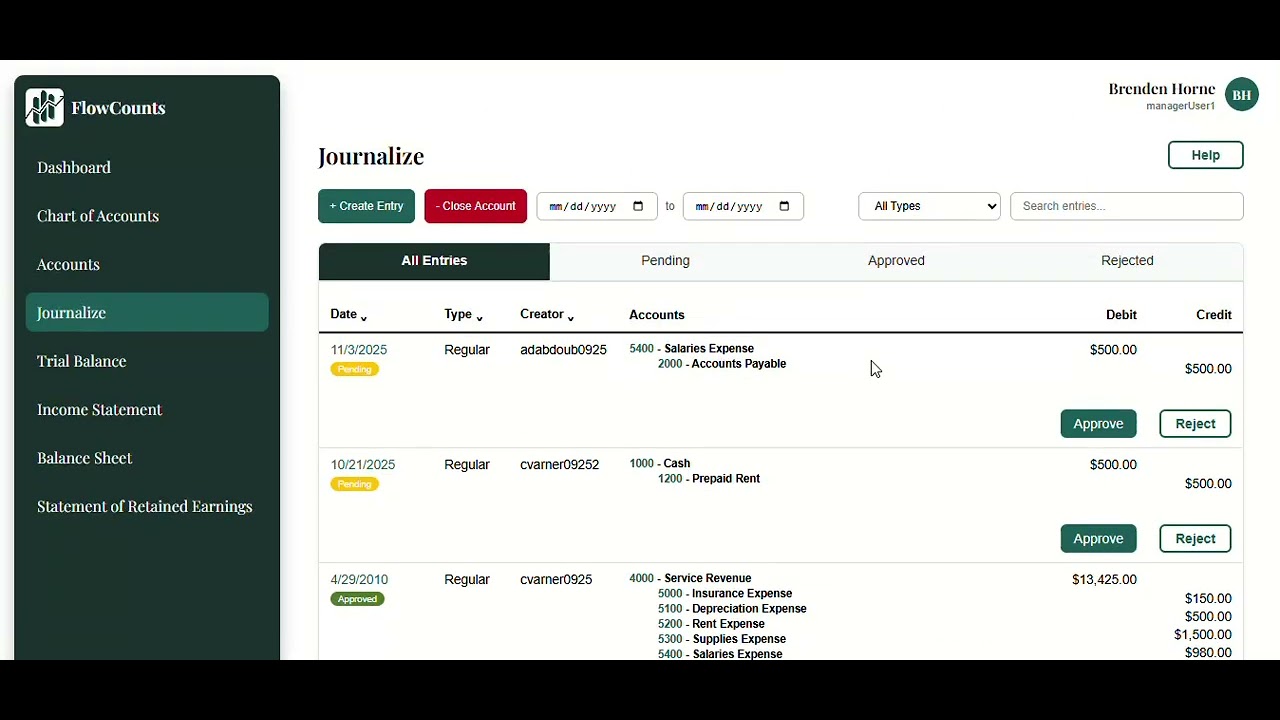Open Accounts in sidebar
Screen dimensions: 1280x720
coord(147,264)
